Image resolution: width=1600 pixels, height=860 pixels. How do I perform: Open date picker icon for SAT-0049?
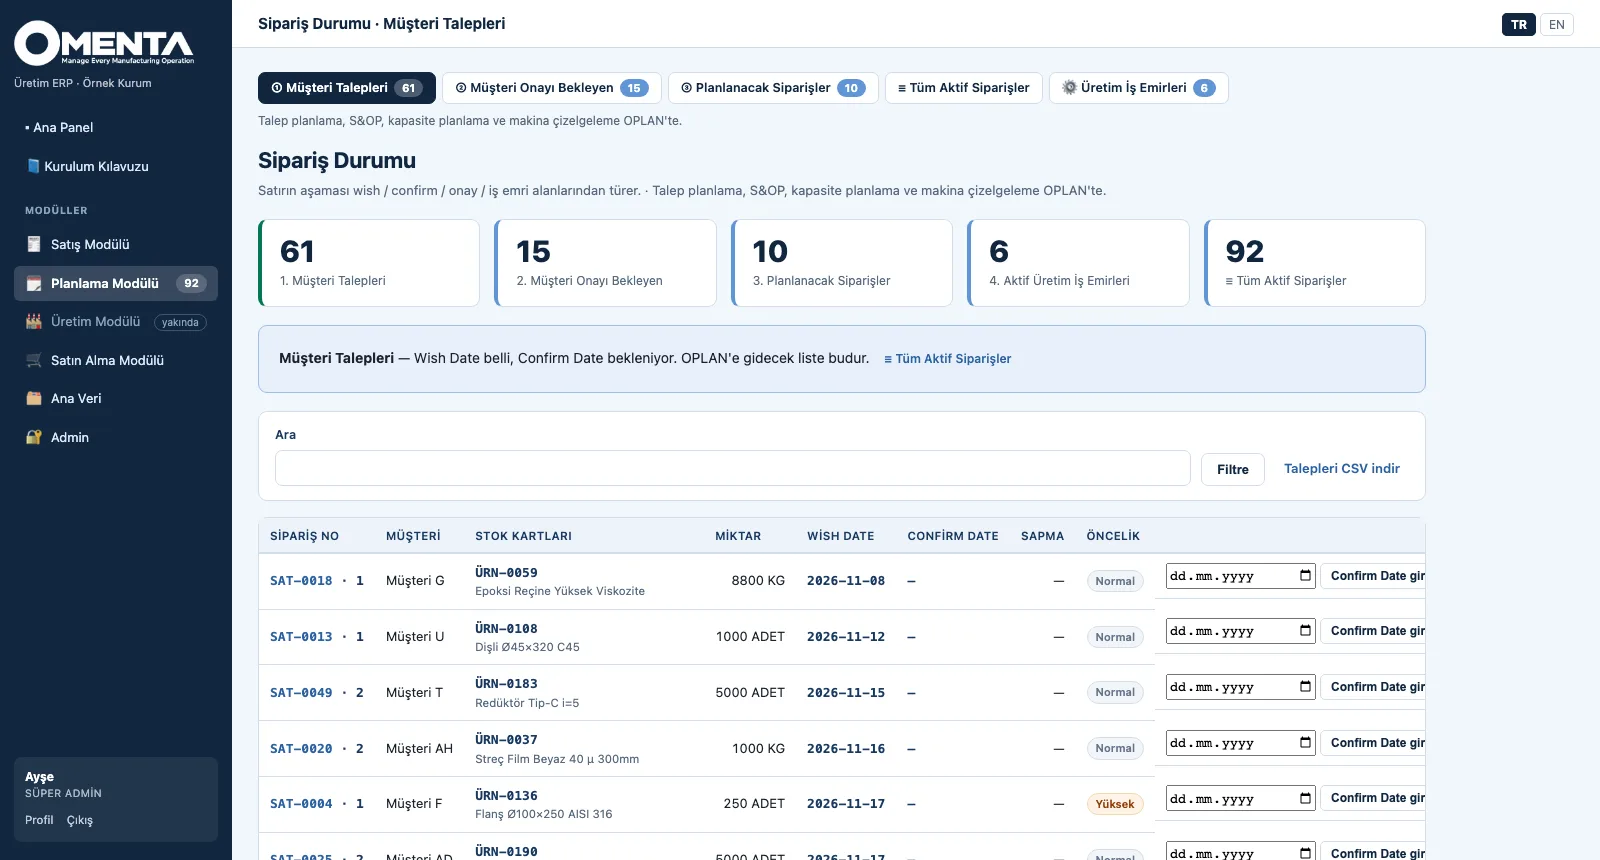(1305, 686)
